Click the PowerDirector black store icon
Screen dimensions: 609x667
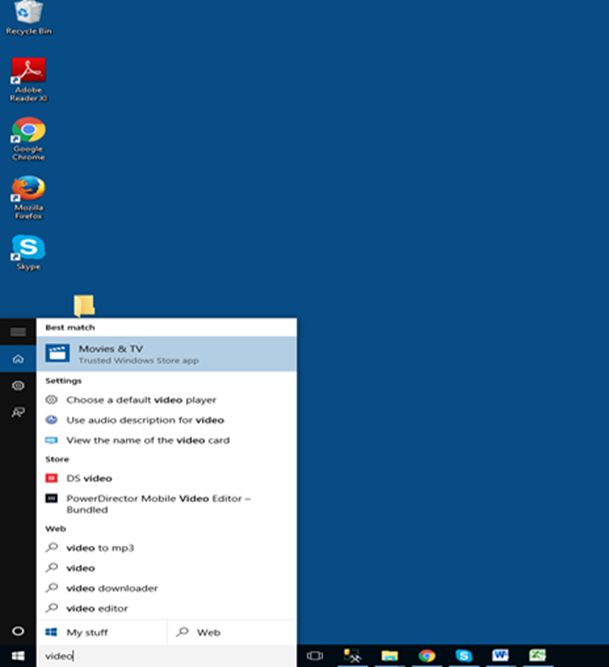(51, 498)
